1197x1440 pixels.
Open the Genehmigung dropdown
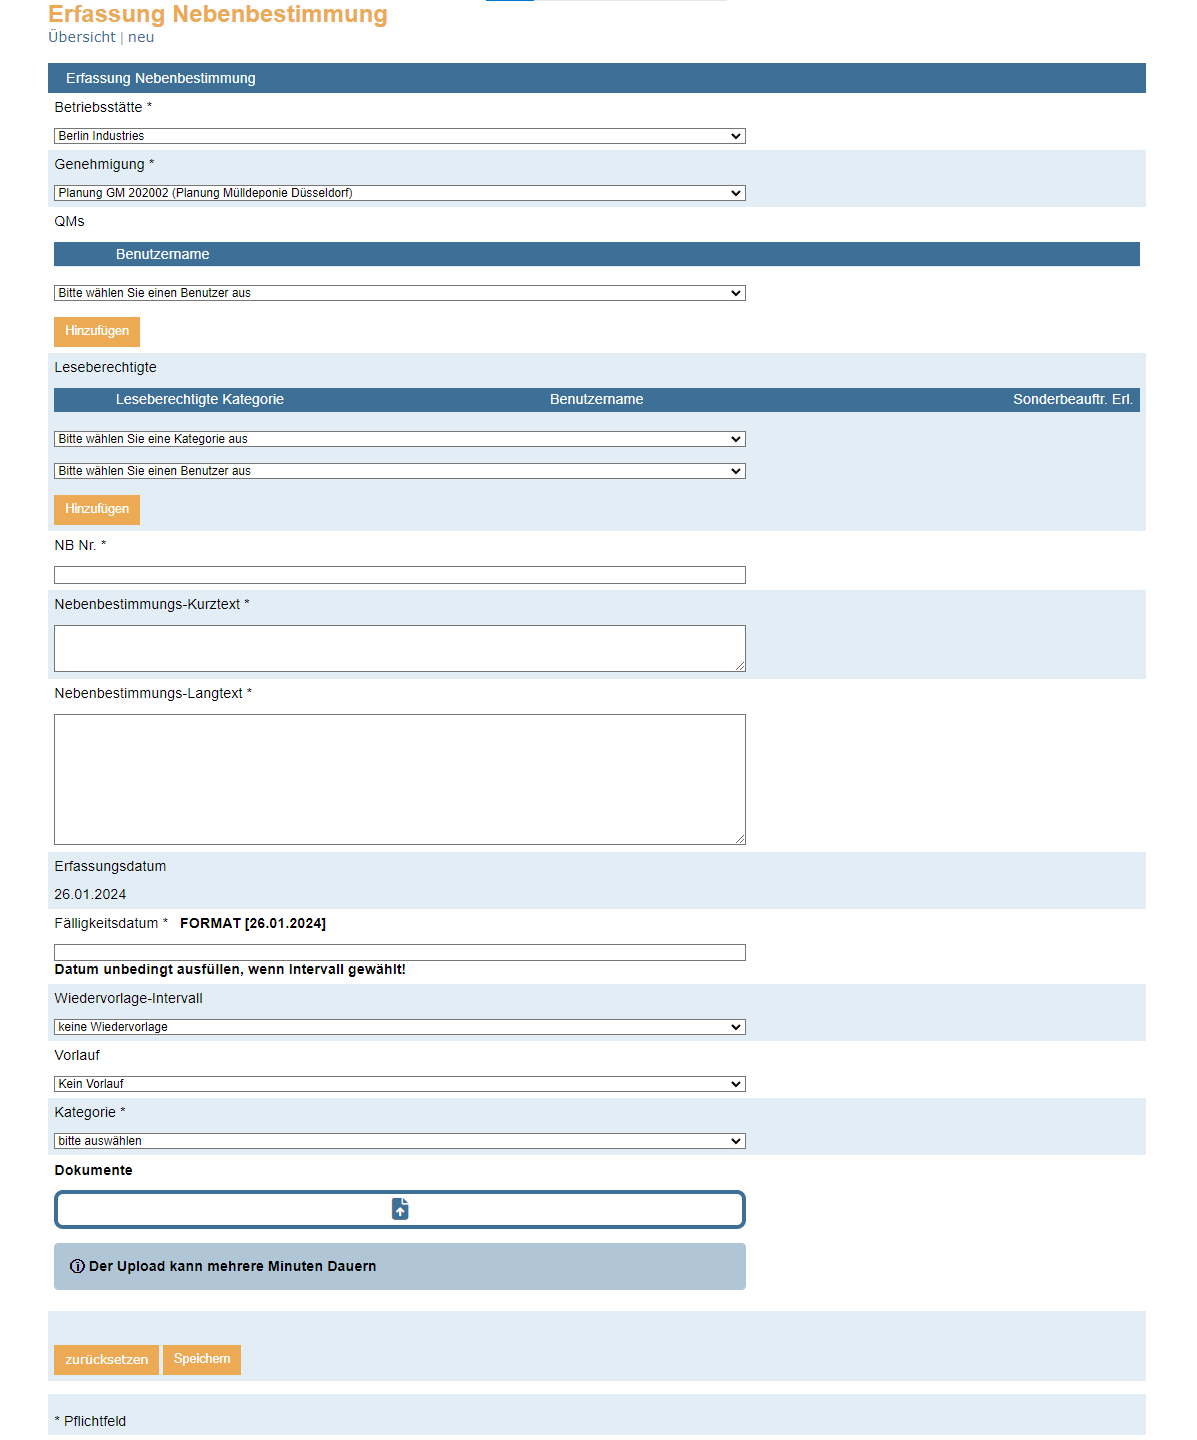(x=399, y=193)
